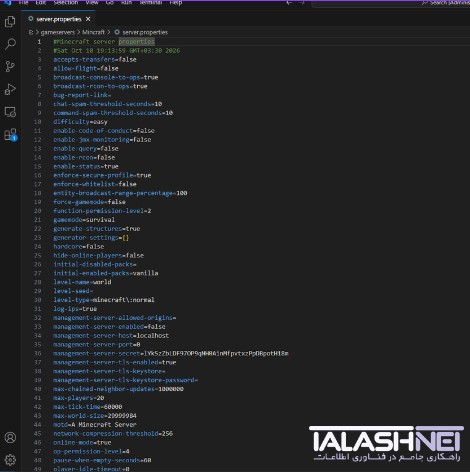This screenshot has height=472, width=470.
Task: Click the line 'force-gamemode=false'
Action: 89,202
